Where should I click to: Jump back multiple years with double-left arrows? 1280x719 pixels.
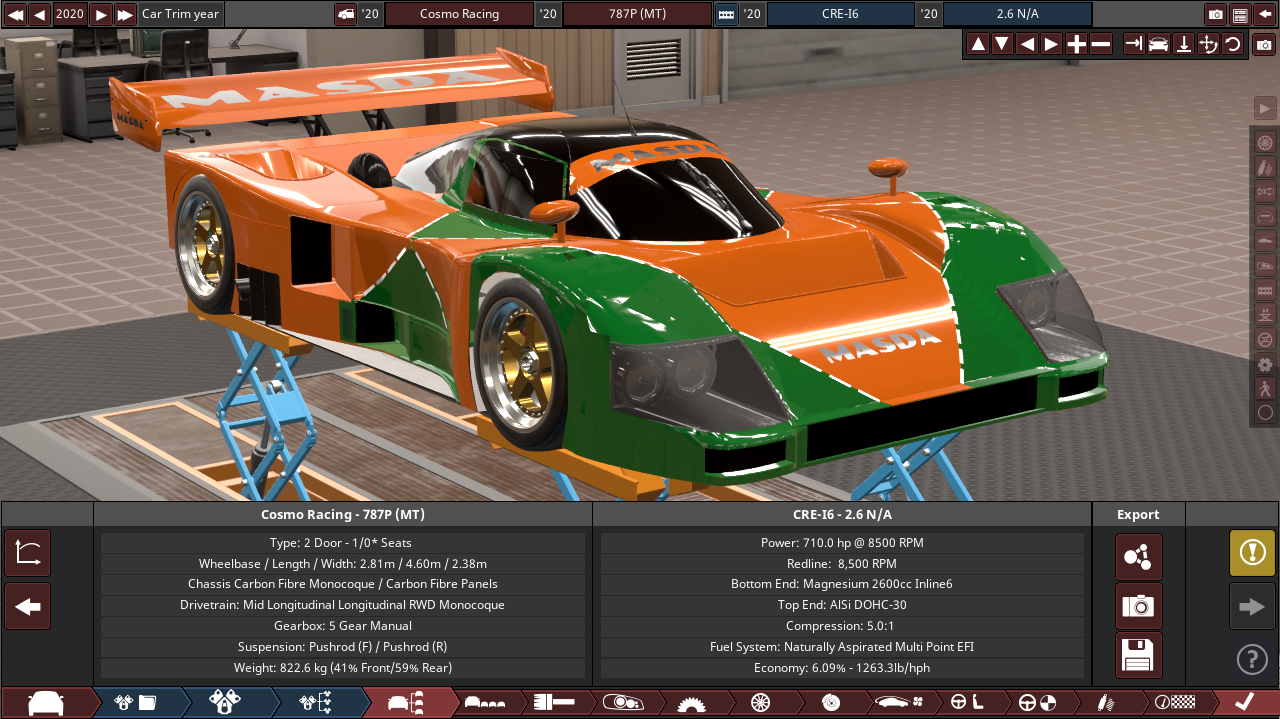click(15, 14)
